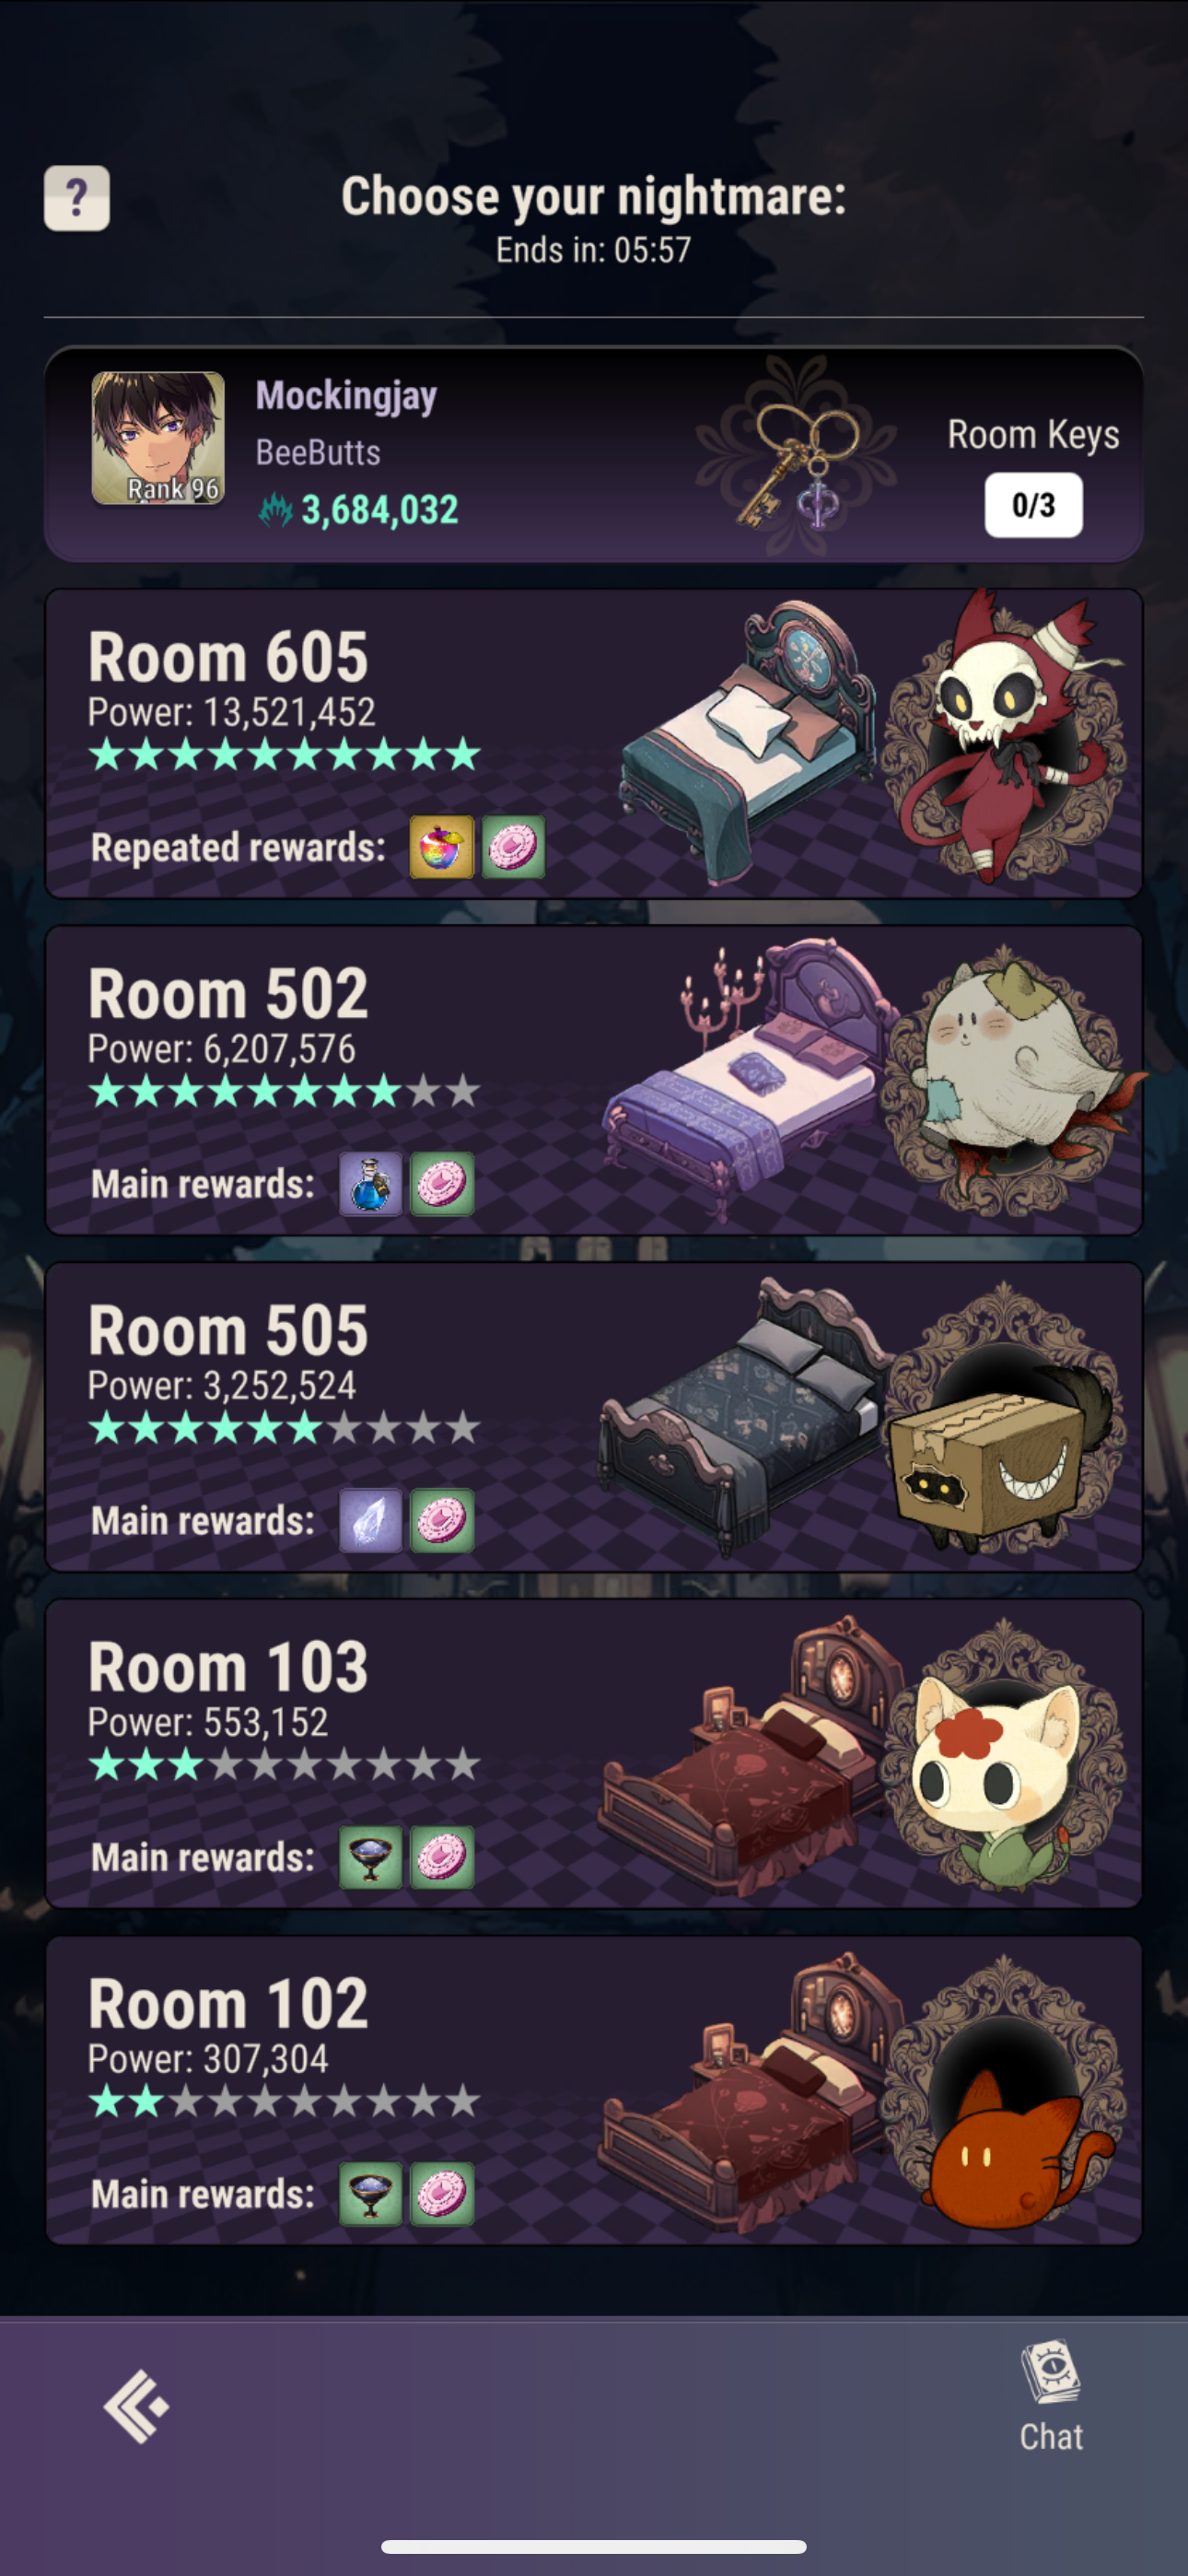Tap the pink coin reward in Room 102

point(442,2194)
